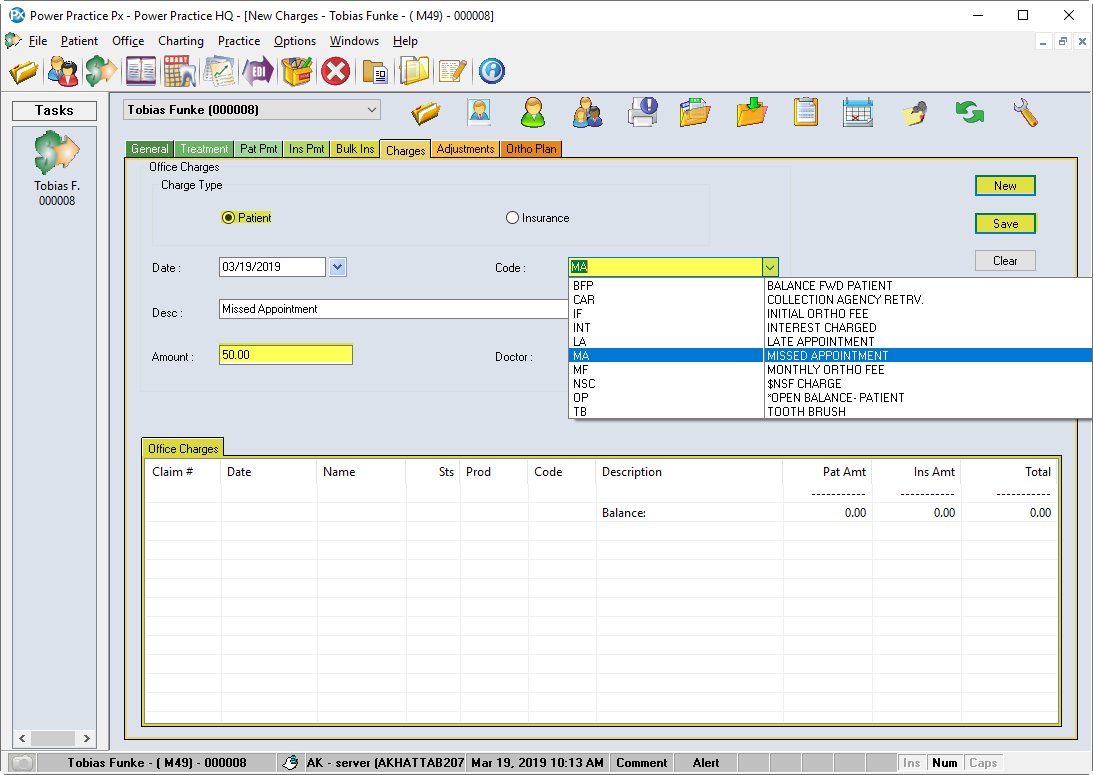The image size is (1093, 775).
Task: Click the red X circle toolbar icon
Action: 336,71
